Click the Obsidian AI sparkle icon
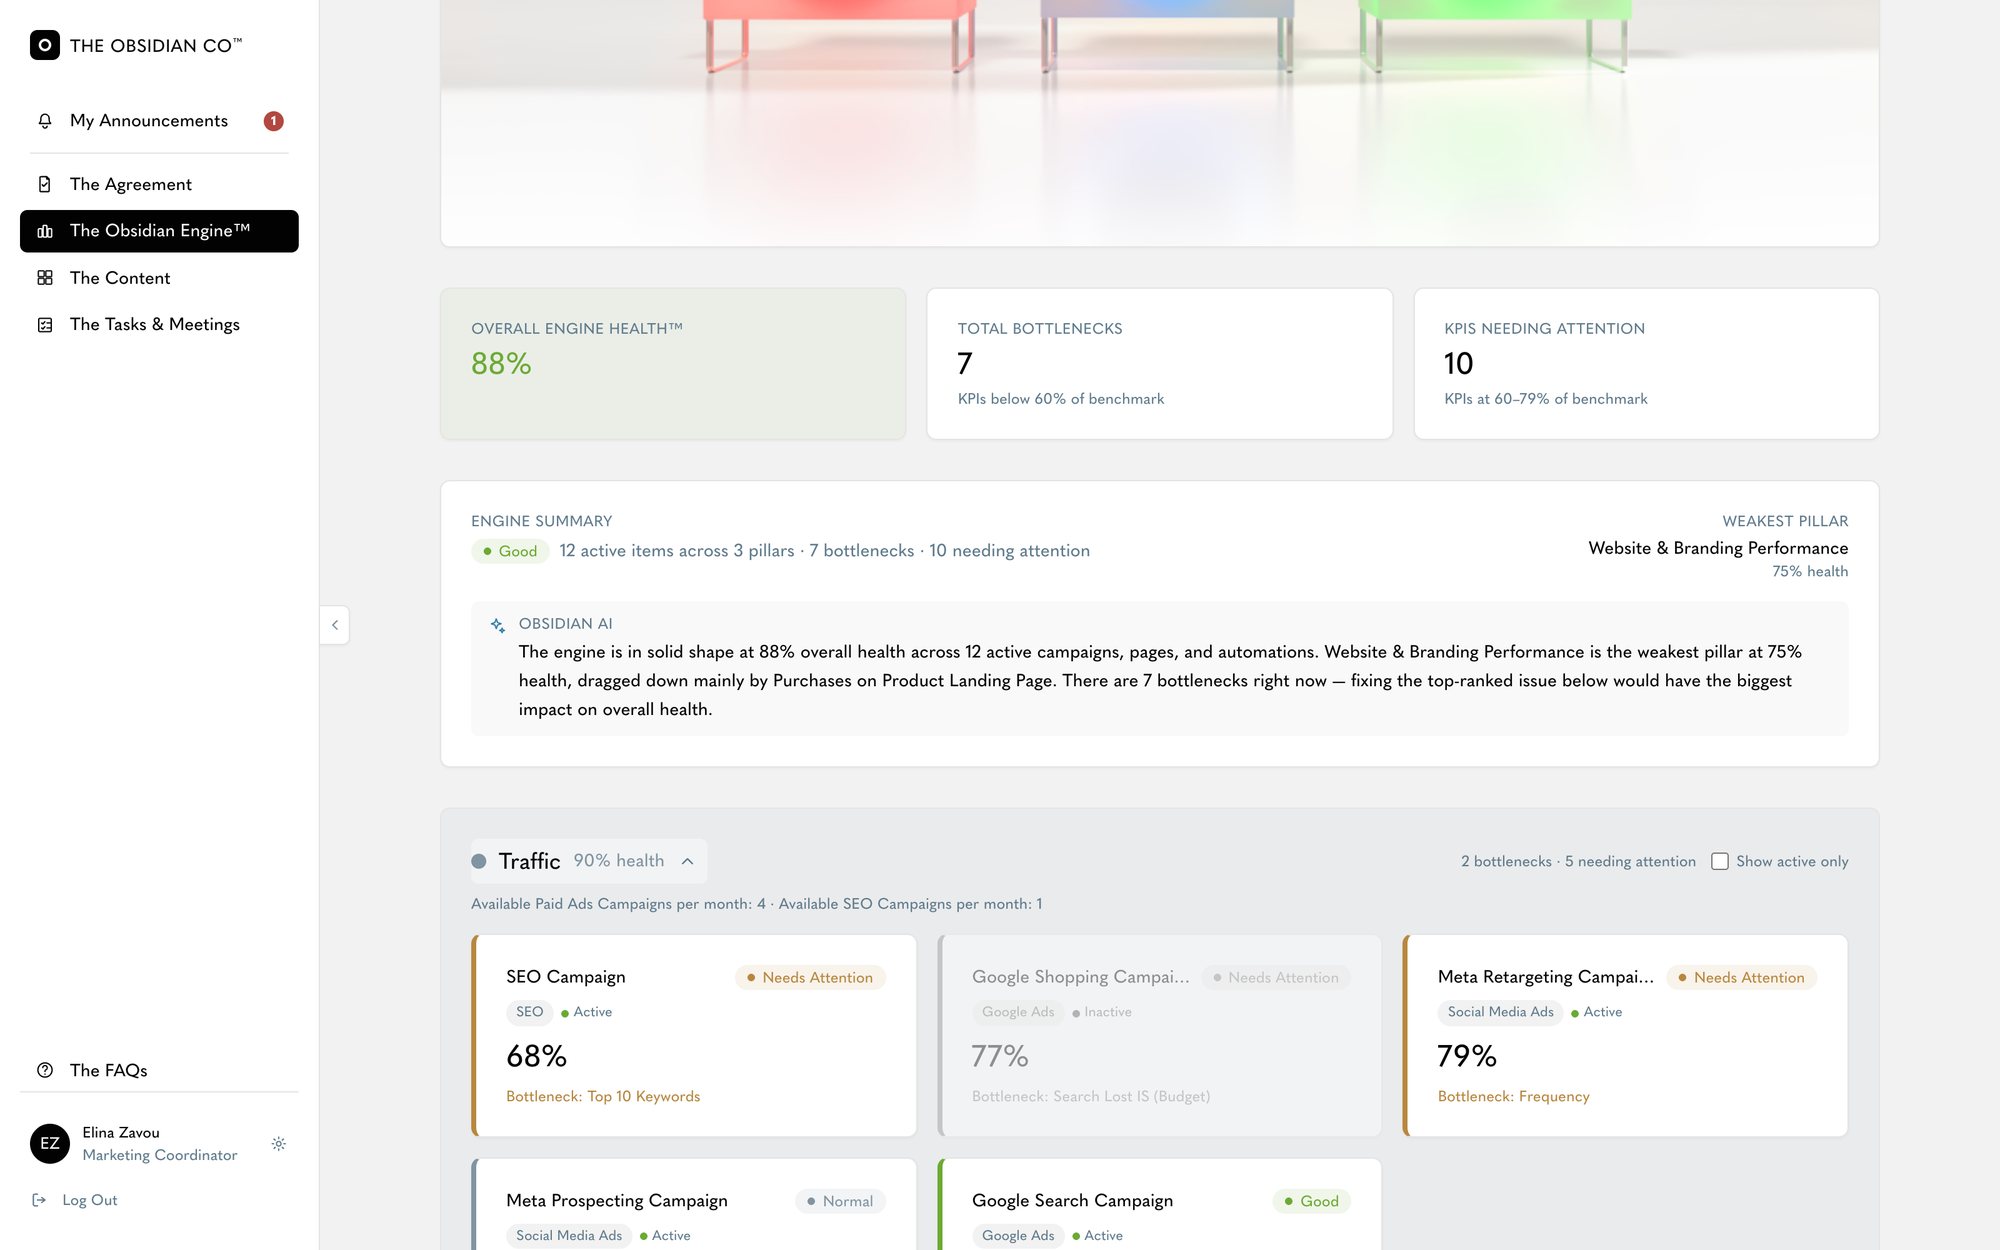 (497, 625)
